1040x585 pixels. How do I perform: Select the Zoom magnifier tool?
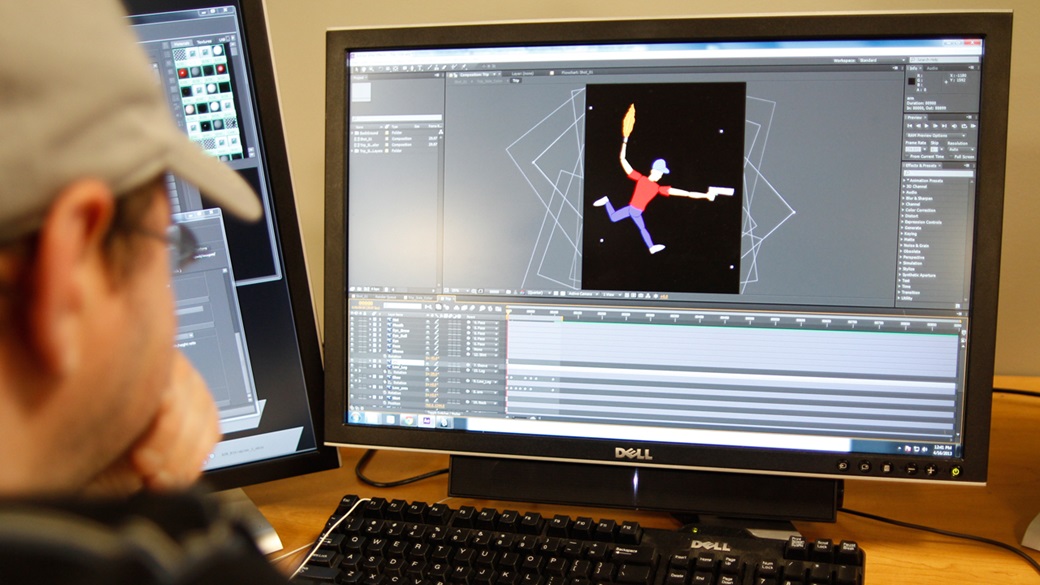coord(371,68)
